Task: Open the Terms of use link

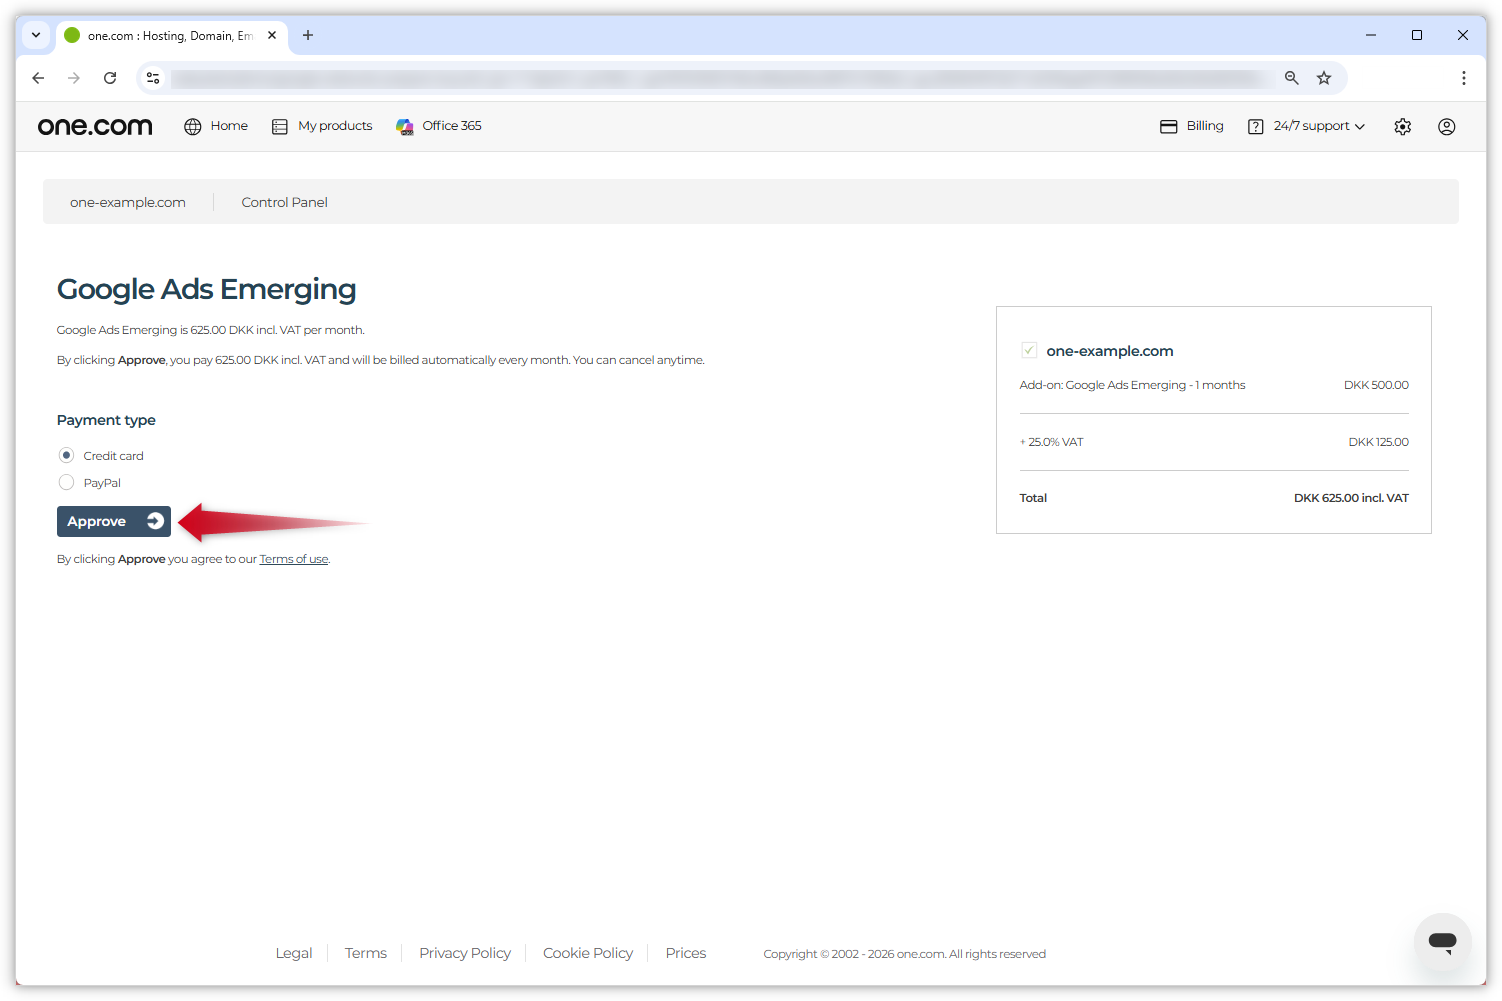Action: point(294,559)
